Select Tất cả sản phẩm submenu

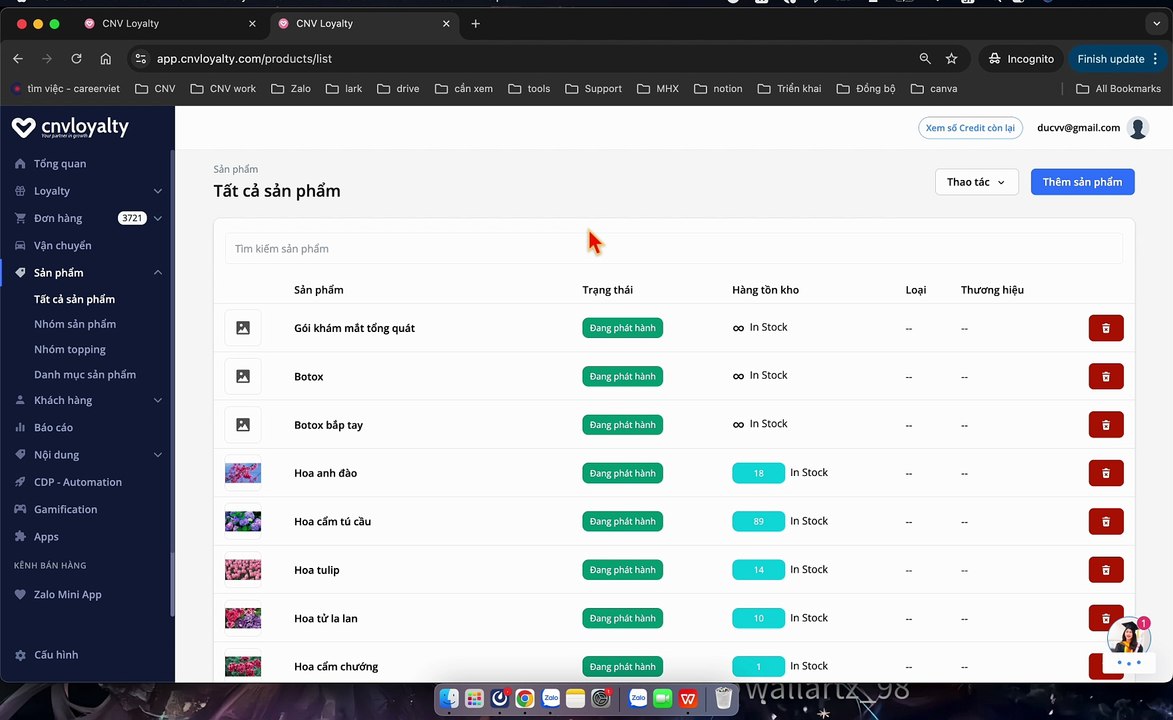[74, 299]
